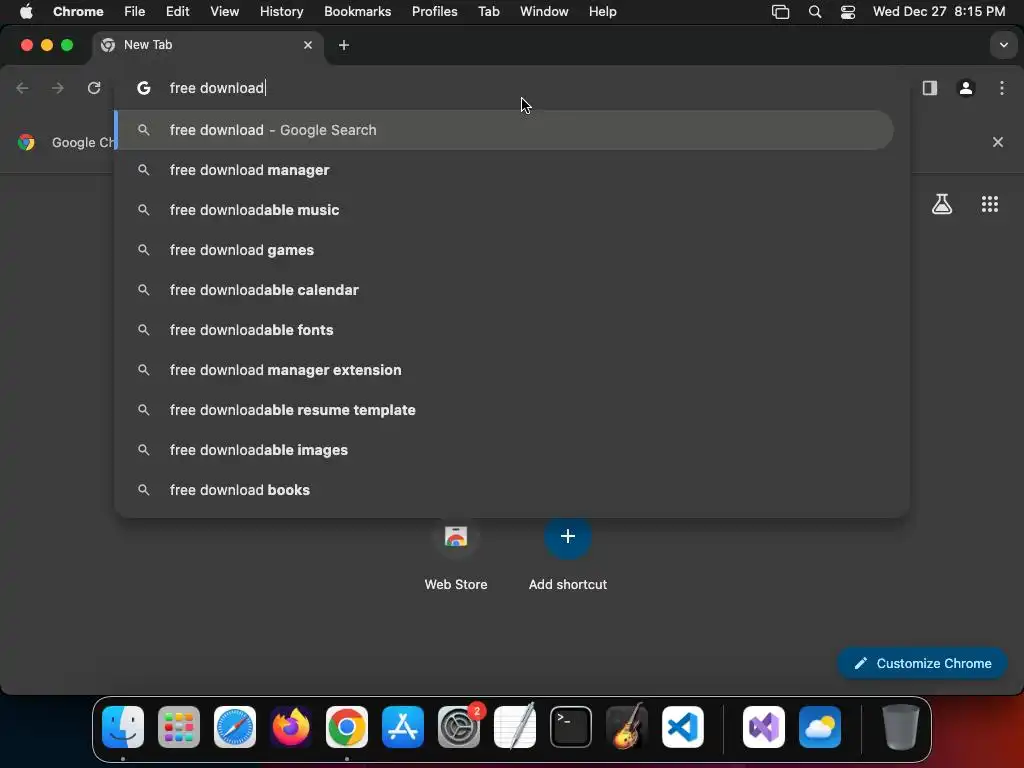Open the Window menu
This screenshot has width=1024, height=768.
tap(544, 12)
